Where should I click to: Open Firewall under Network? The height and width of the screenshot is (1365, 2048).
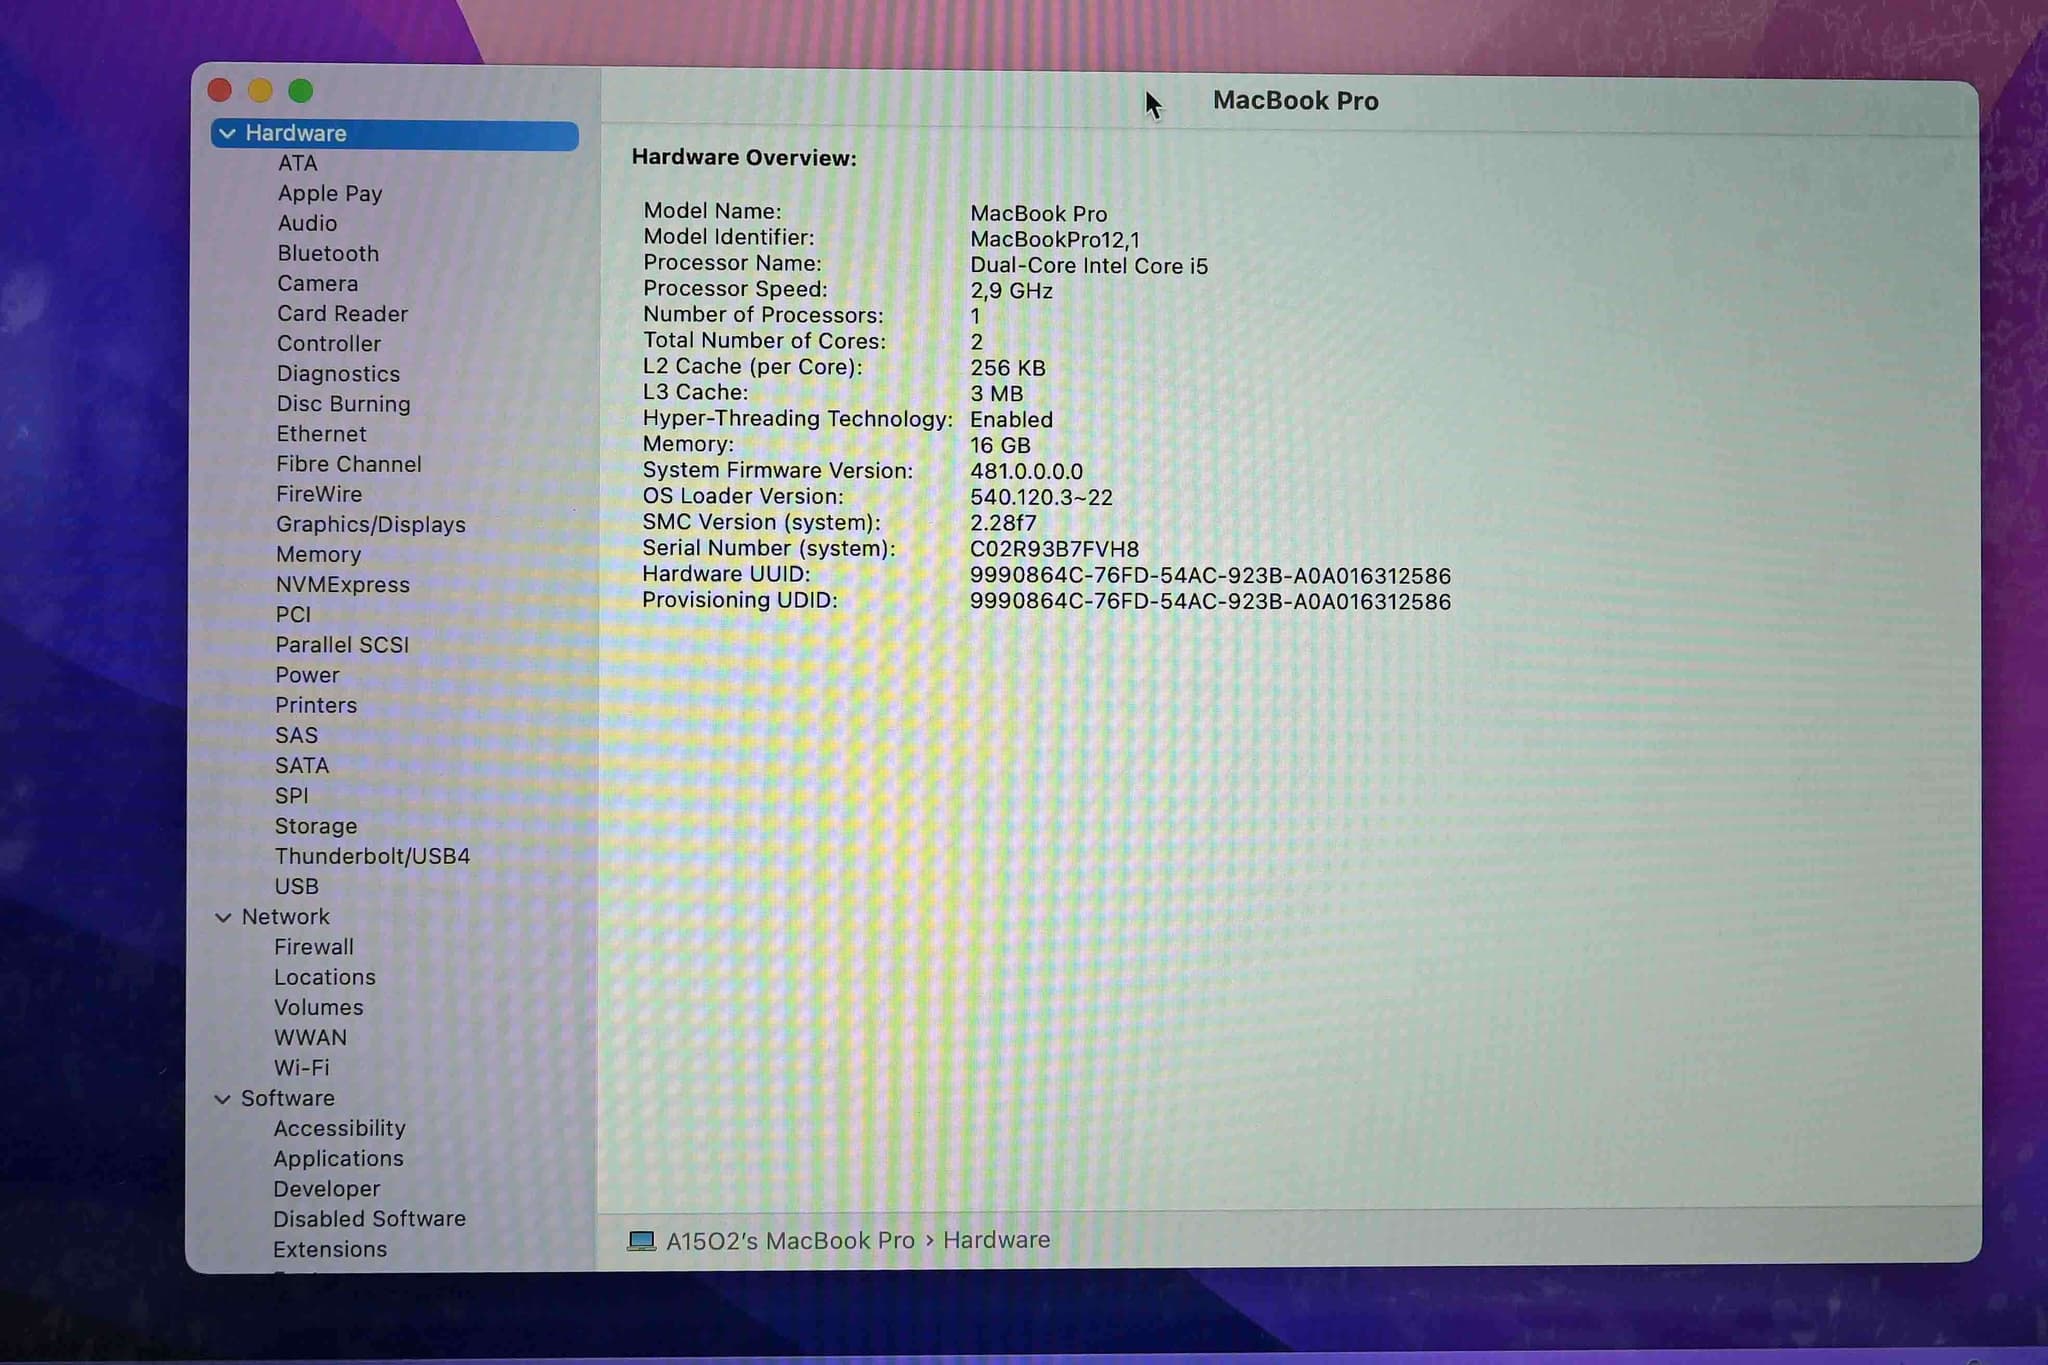pyautogui.click(x=314, y=947)
